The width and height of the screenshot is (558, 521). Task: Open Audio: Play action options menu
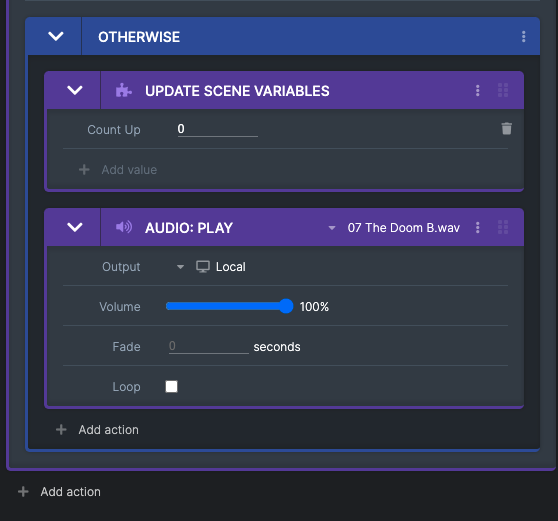tap(478, 227)
